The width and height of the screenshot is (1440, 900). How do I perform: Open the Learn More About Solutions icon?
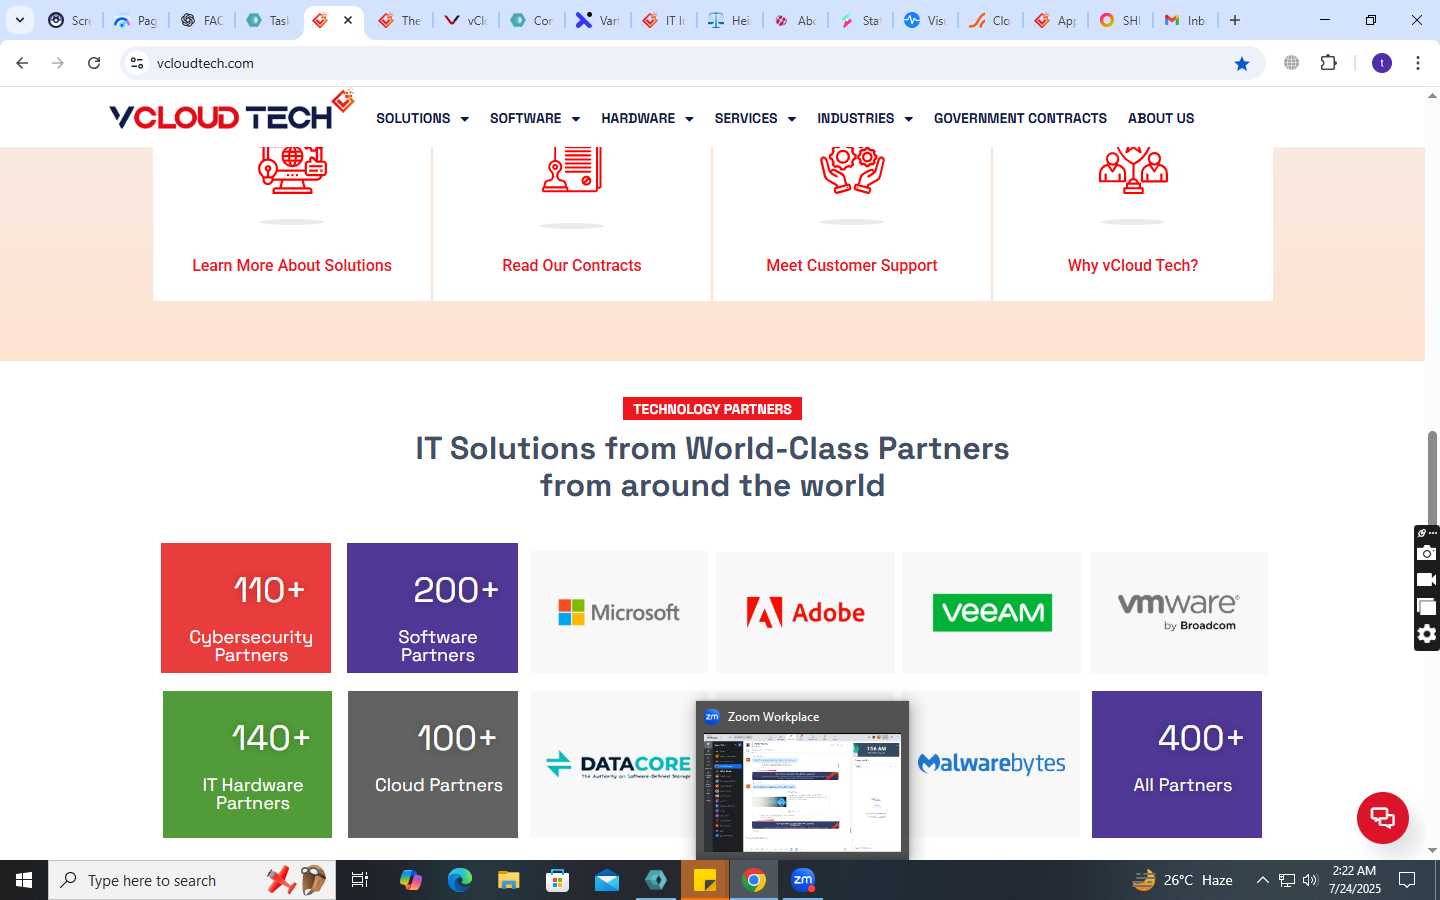[x=292, y=170]
